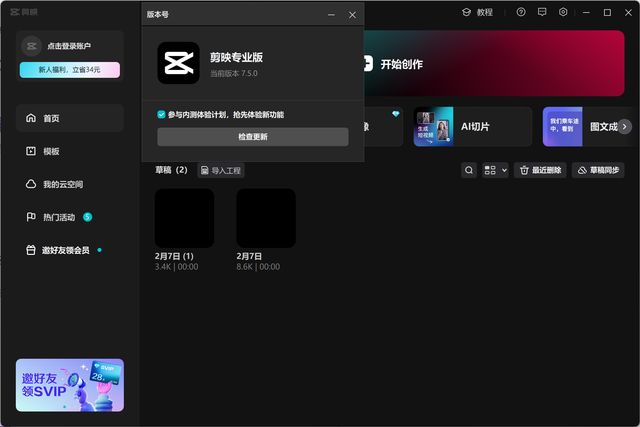Close the main 剪映 window
640x427 pixels.
(629, 13)
